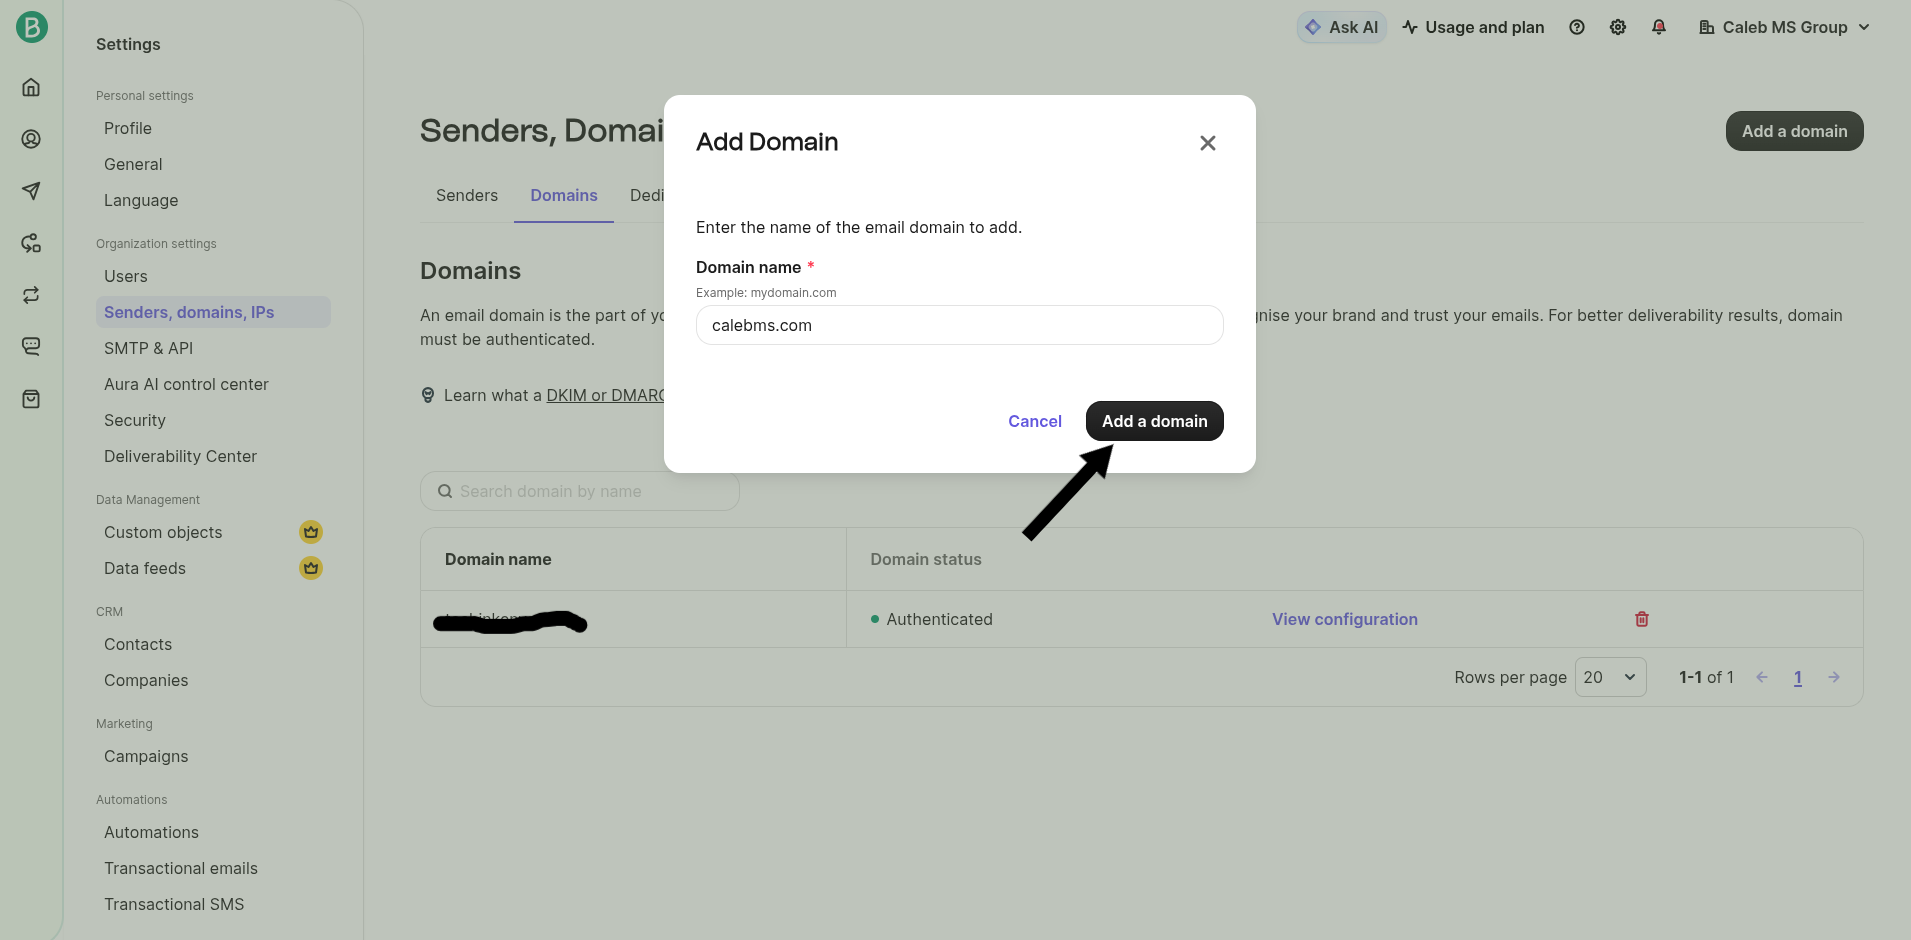
Task: Open Transactional emails settings
Action: tap(181, 868)
